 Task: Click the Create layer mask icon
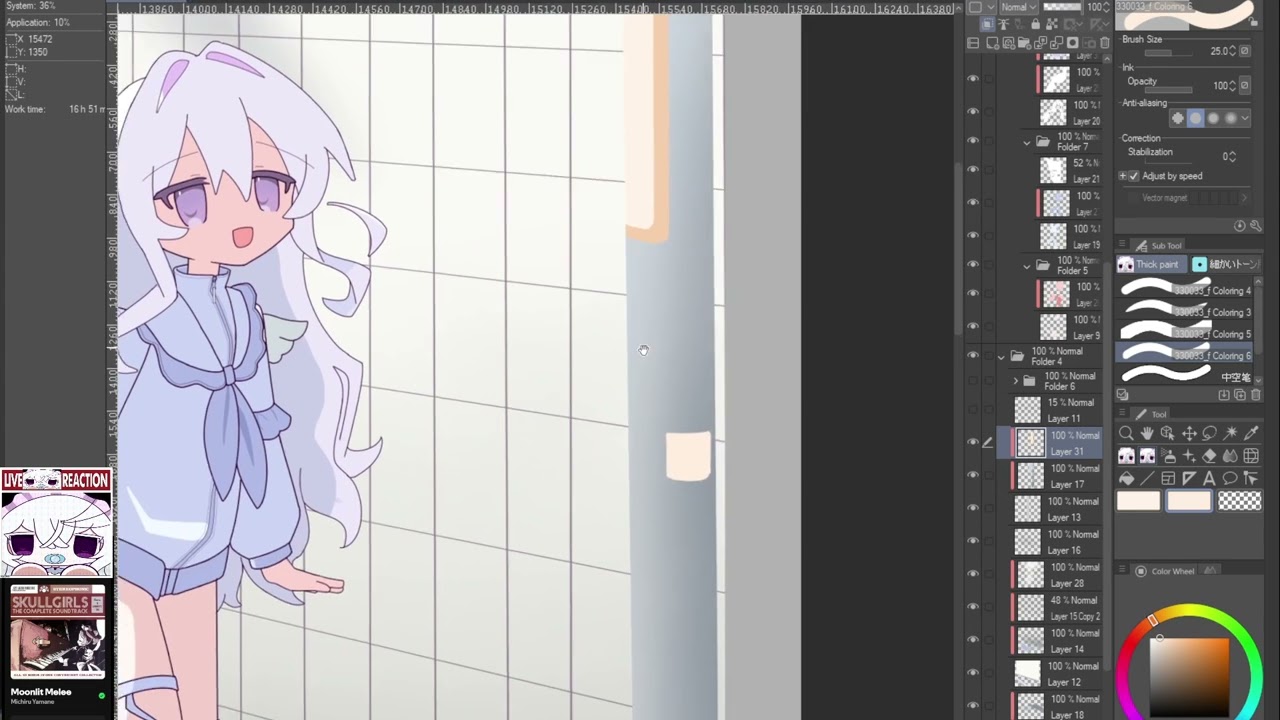point(1072,43)
